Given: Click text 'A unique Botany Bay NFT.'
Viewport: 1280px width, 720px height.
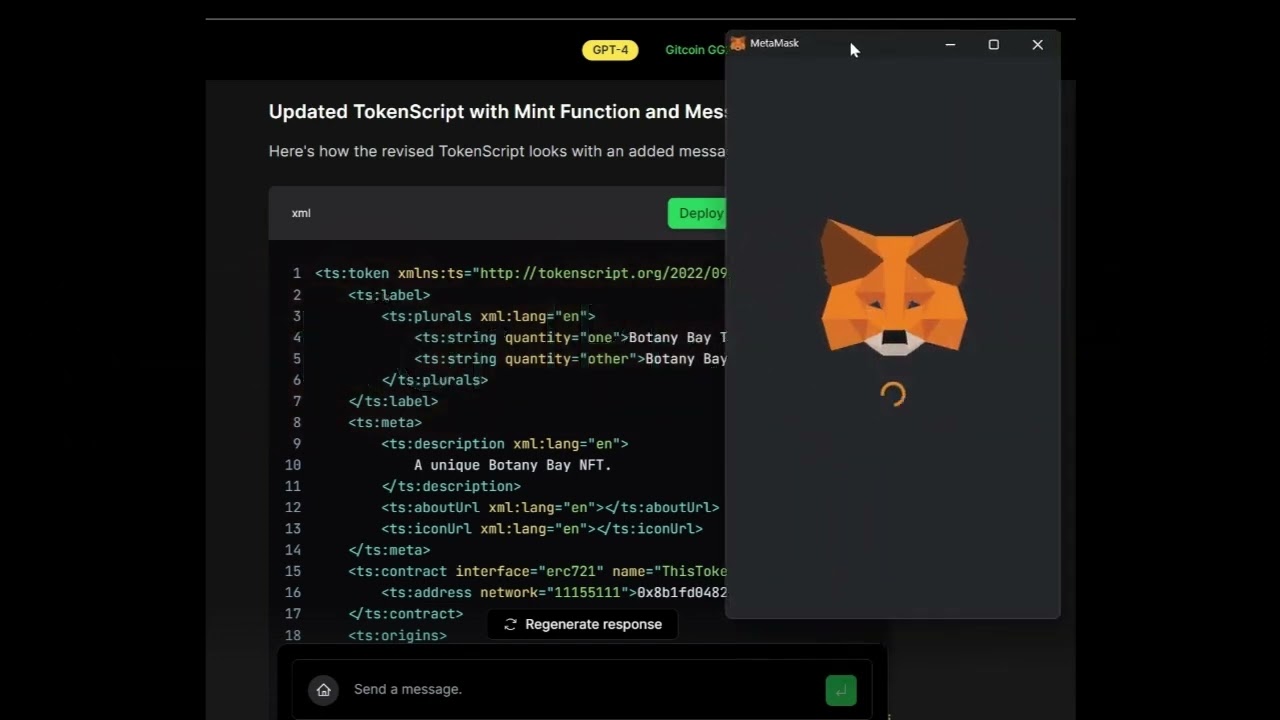Looking at the screenshot, I should click(513, 465).
